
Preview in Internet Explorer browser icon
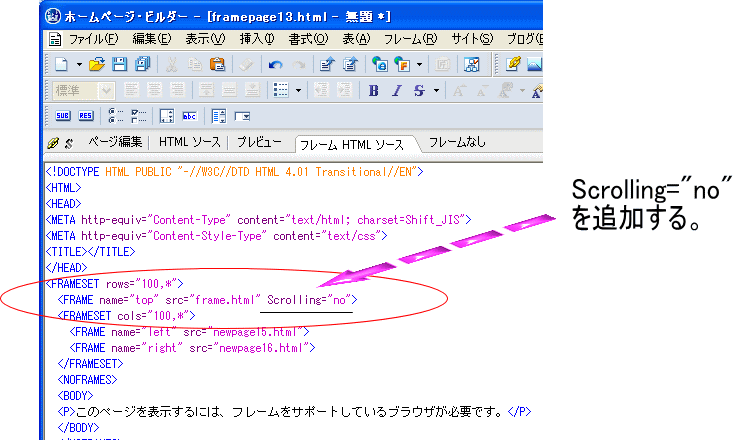pyautogui.click(x=379, y=64)
